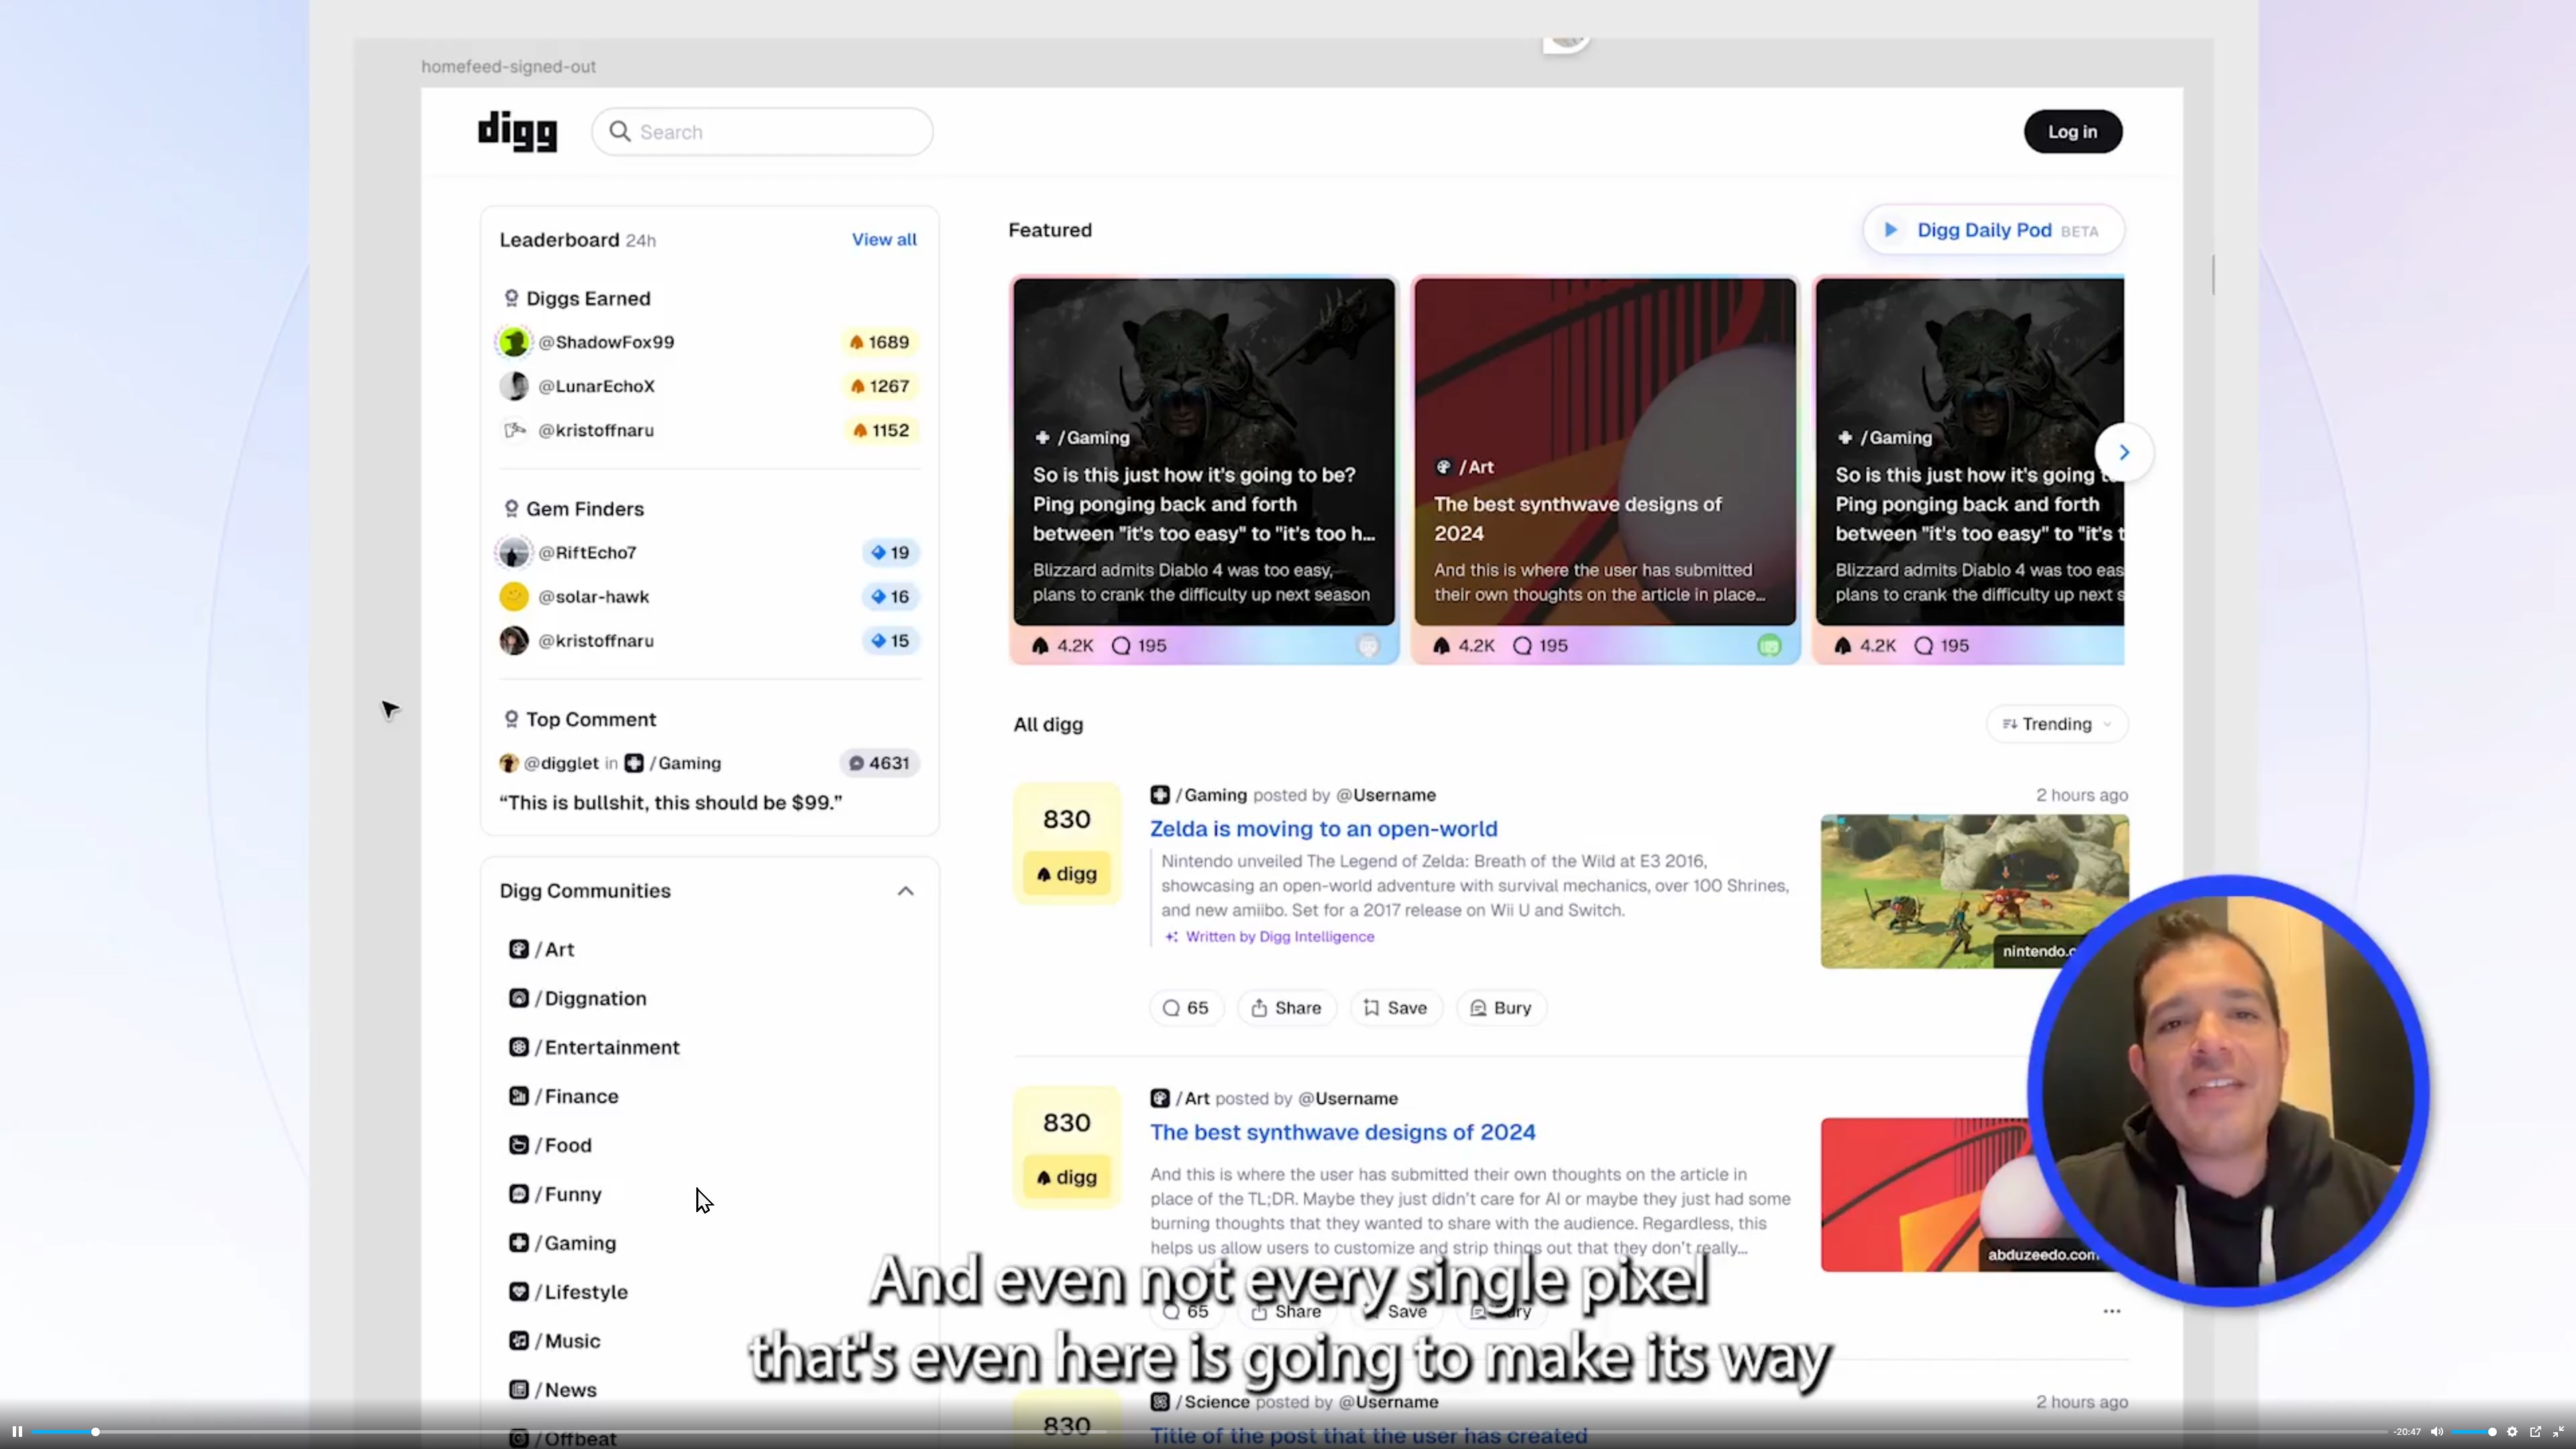Viewport: 2576px width, 1449px height.
Task: Open video in pop-out window
Action: point(2535,1432)
